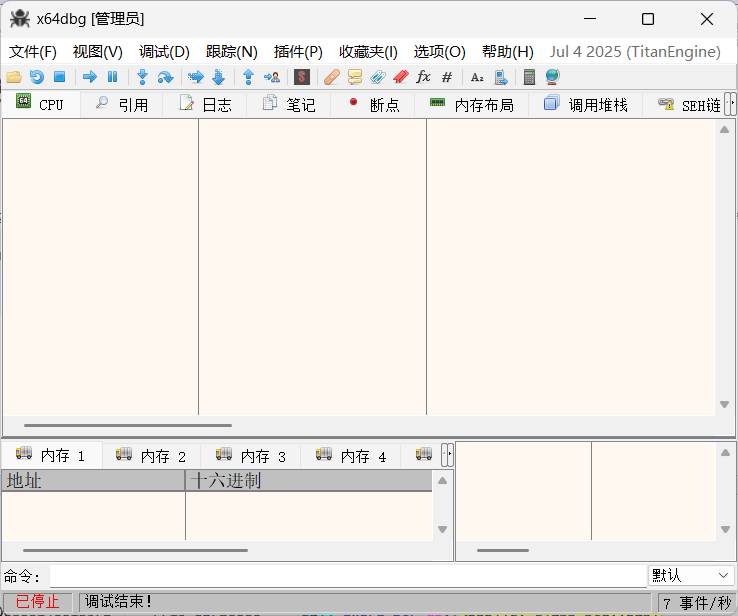Click the Step Into icon
Image resolution: width=738 pixels, height=616 pixels.
click(142, 77)
